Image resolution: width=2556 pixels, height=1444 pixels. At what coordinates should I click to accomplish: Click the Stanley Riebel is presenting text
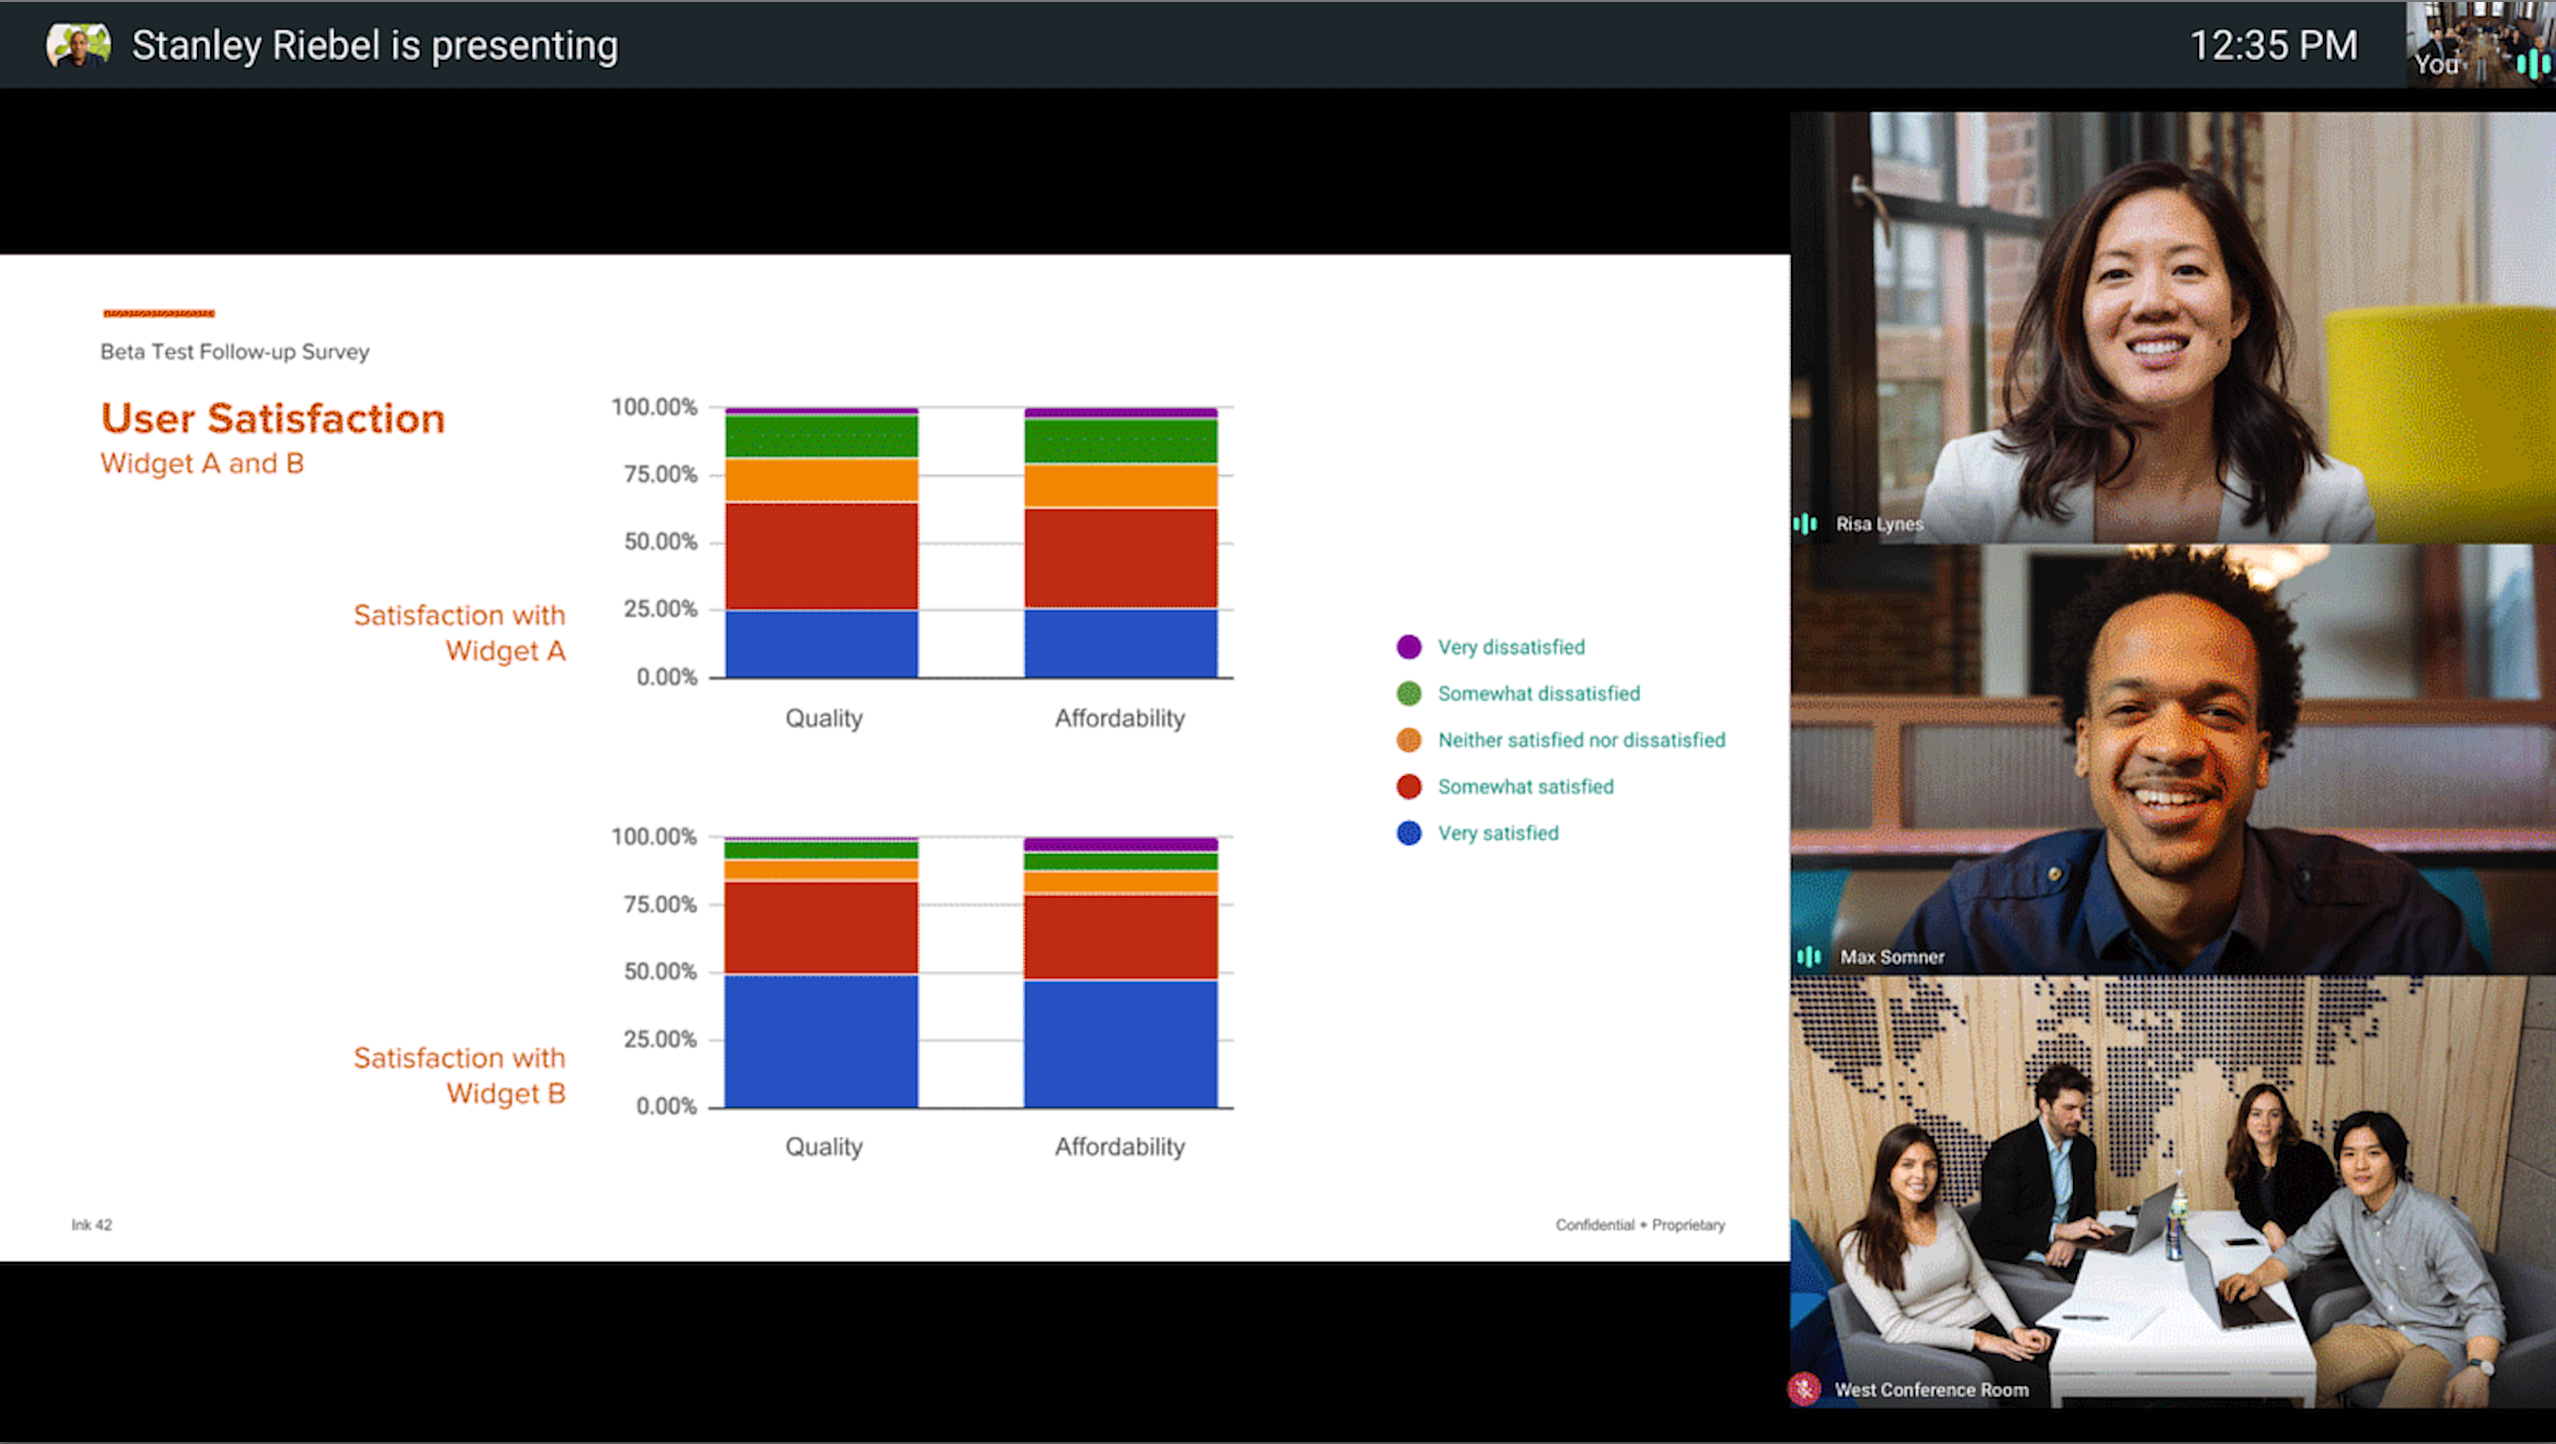coord(375,46)
